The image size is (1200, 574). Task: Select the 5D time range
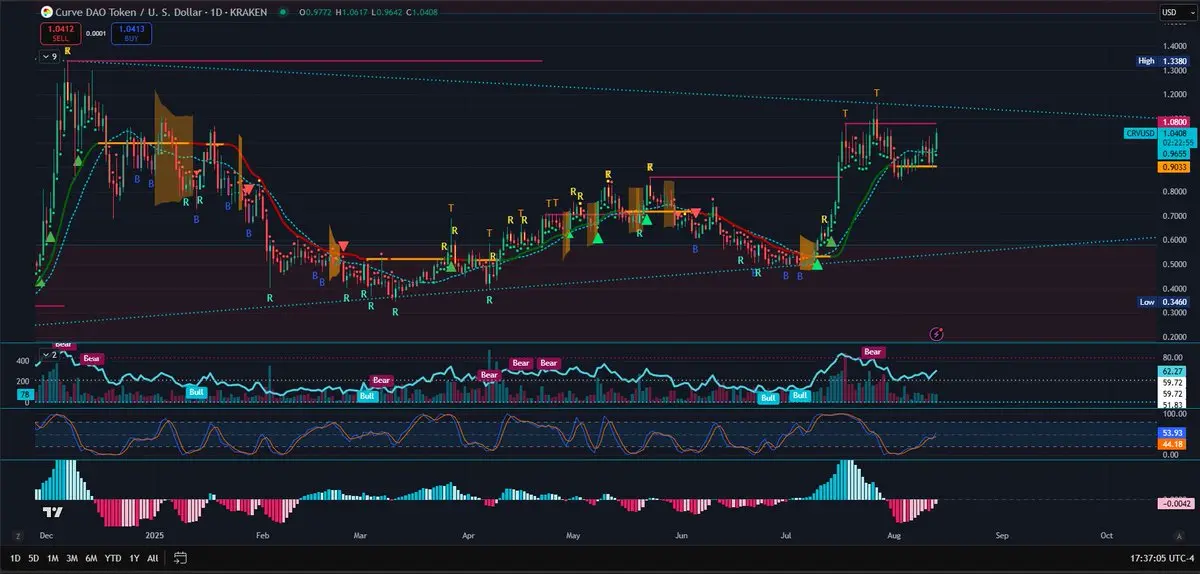(x=34, y=559)
